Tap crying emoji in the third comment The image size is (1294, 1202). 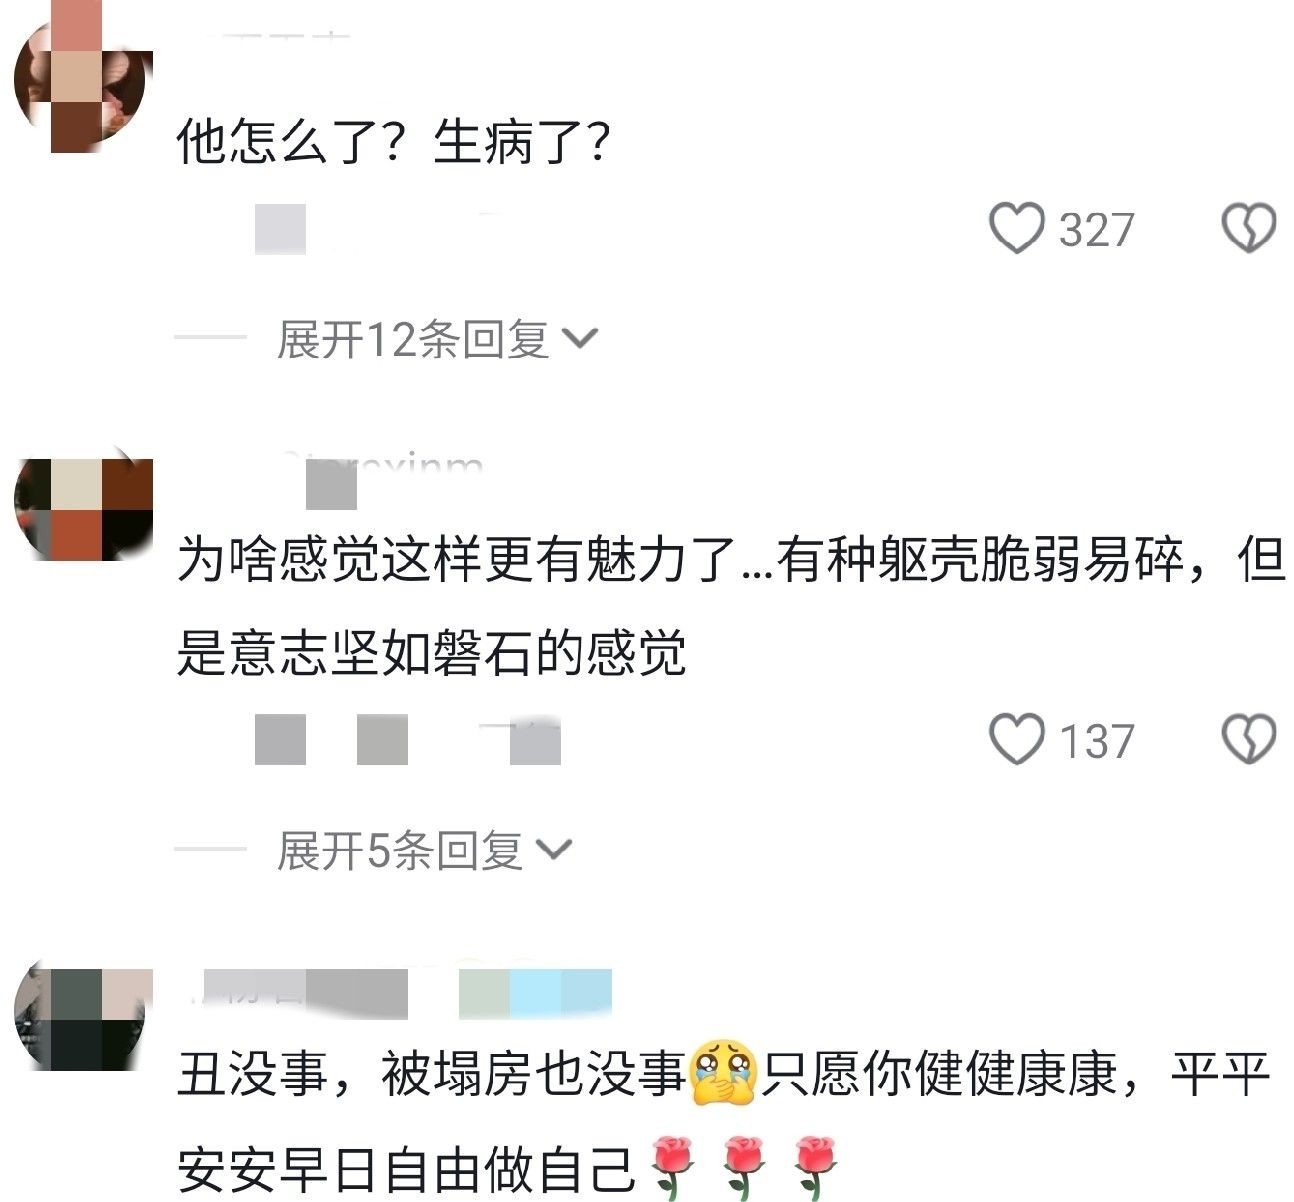[722, 1075]
